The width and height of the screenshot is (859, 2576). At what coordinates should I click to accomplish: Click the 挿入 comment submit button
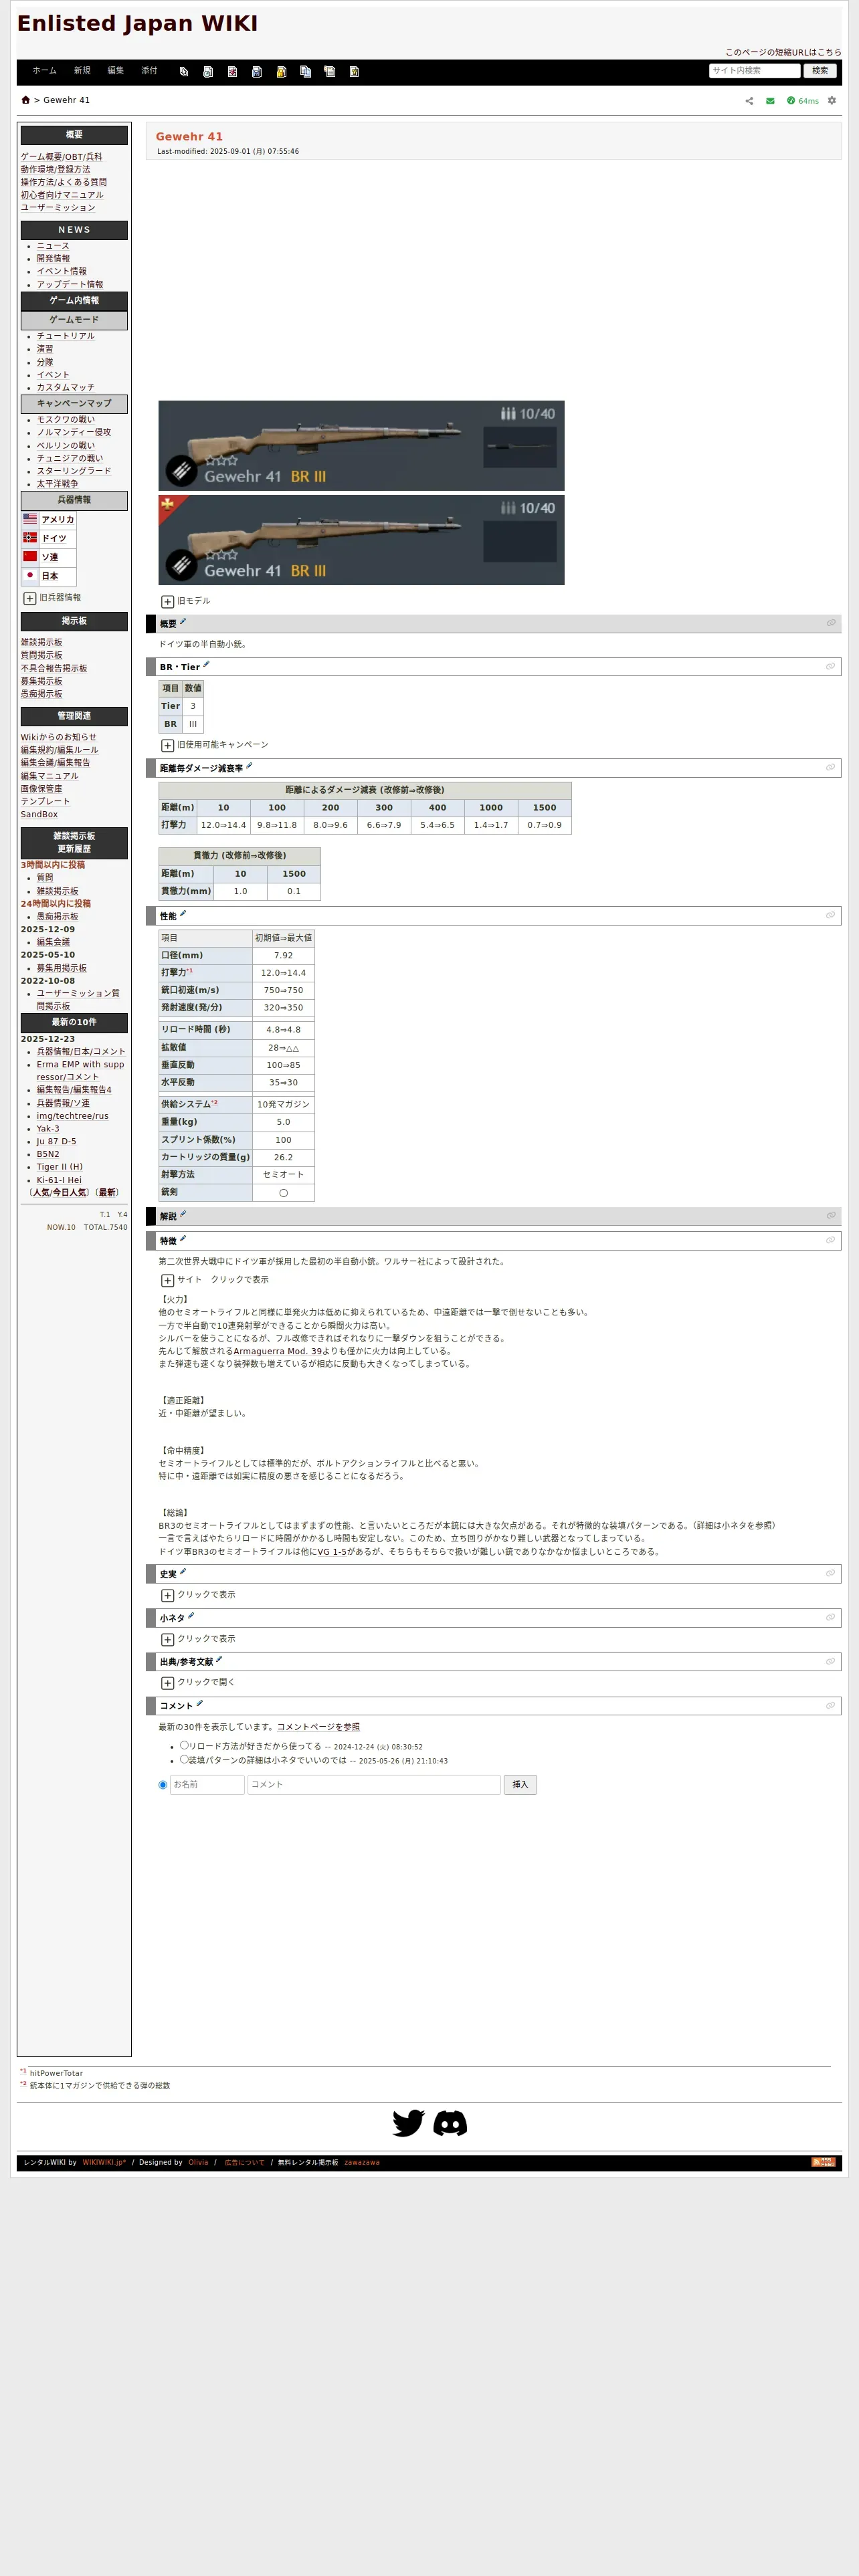pos(520,1785)
